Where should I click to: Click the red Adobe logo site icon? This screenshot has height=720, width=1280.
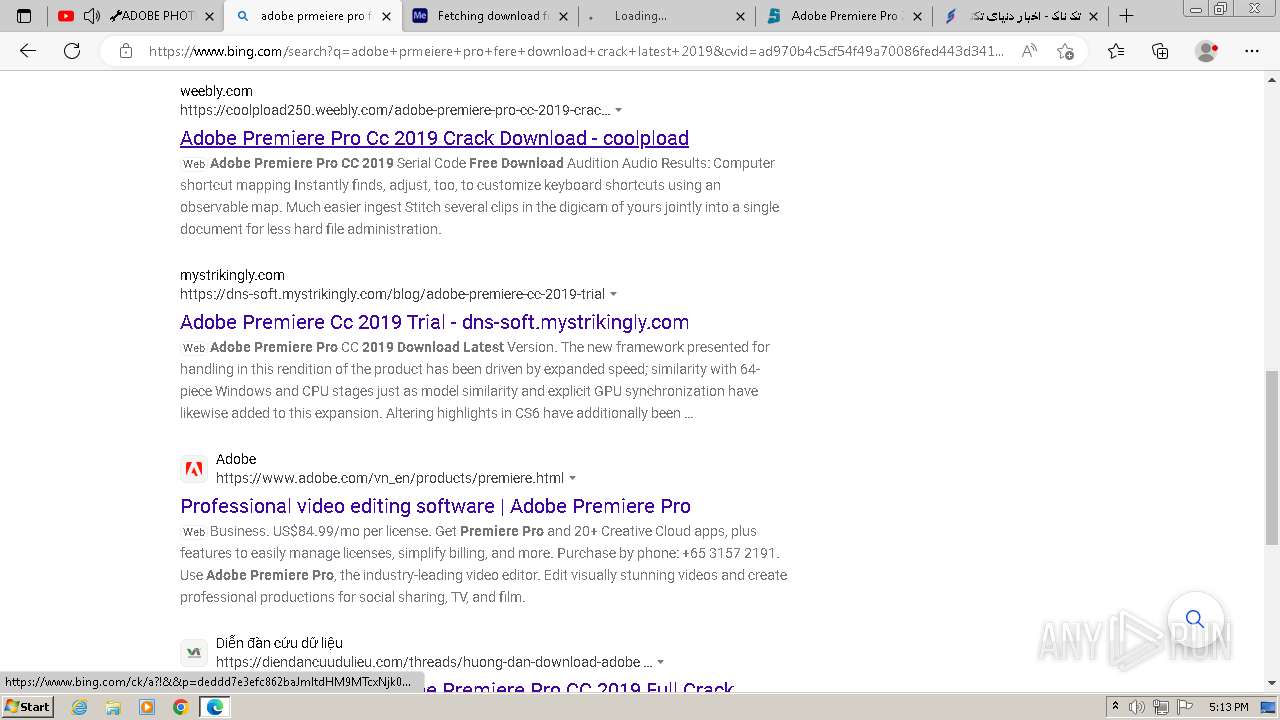point(194,469)
